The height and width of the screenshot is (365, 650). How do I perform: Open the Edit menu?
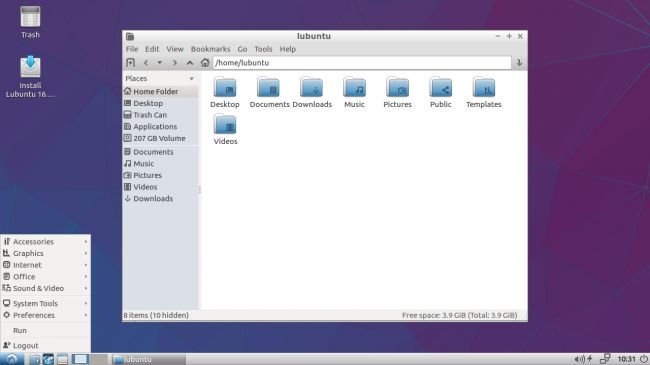point(152,49)
